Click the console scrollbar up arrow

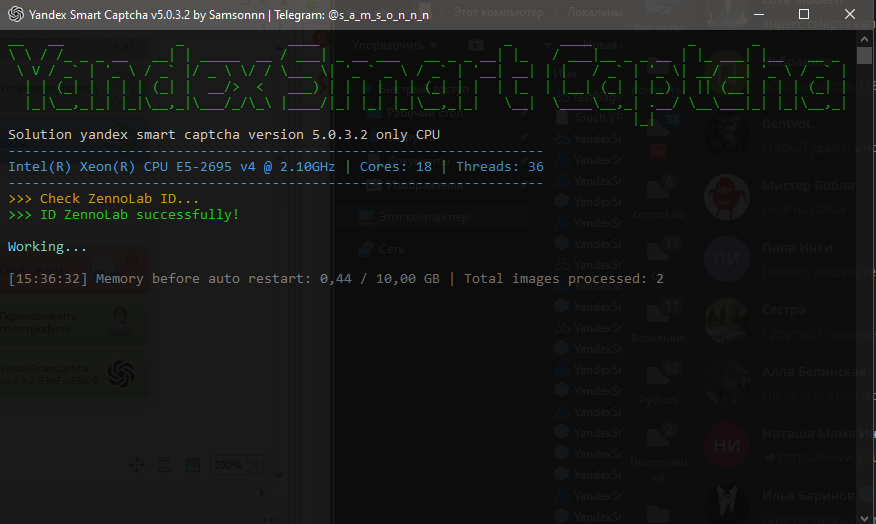point(864,39)
